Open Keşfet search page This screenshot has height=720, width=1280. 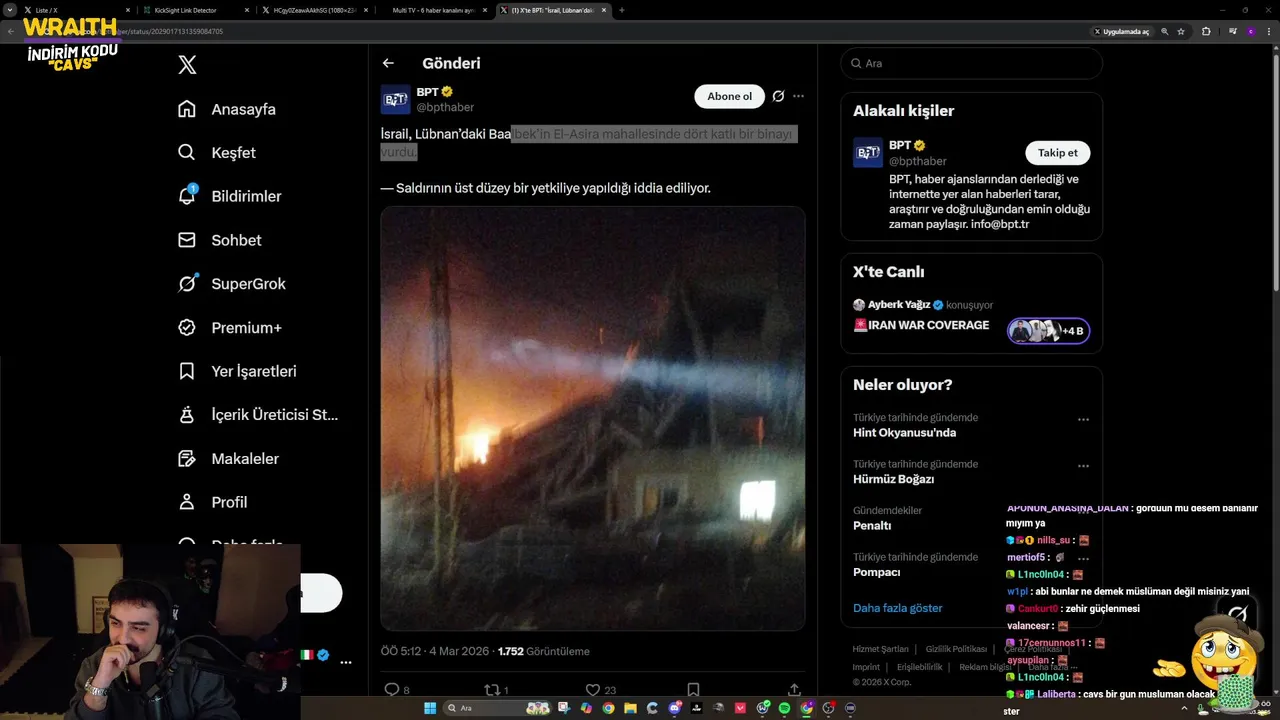point(216,153)
